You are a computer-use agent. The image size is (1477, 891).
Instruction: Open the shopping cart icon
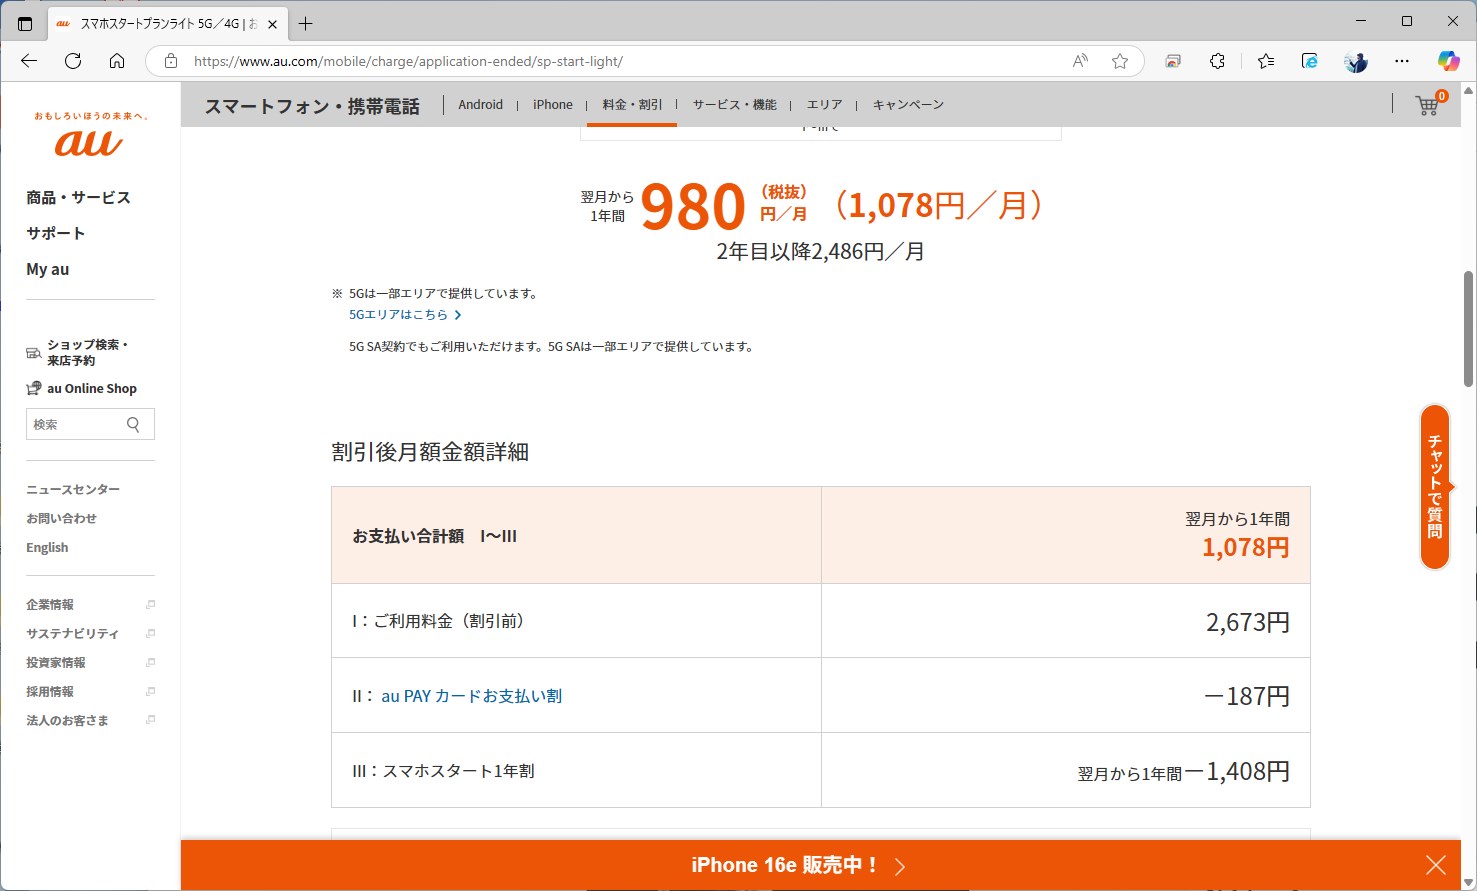1427,104
